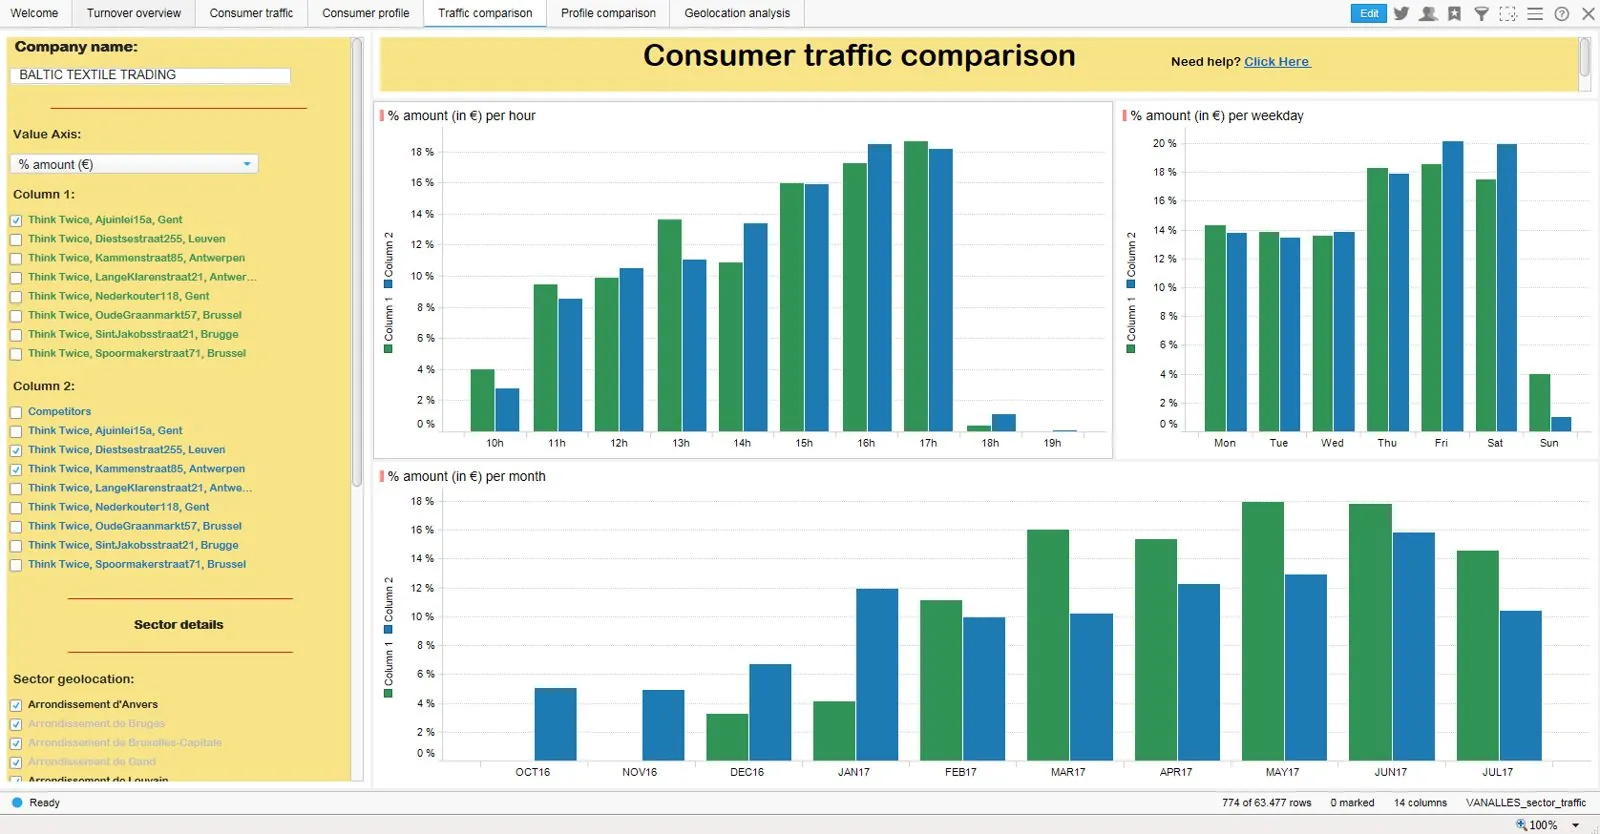Open the collaboration users icon
Image resolution: width=1600 pixels, height=834 pixels.
[x=1428, y=14]
